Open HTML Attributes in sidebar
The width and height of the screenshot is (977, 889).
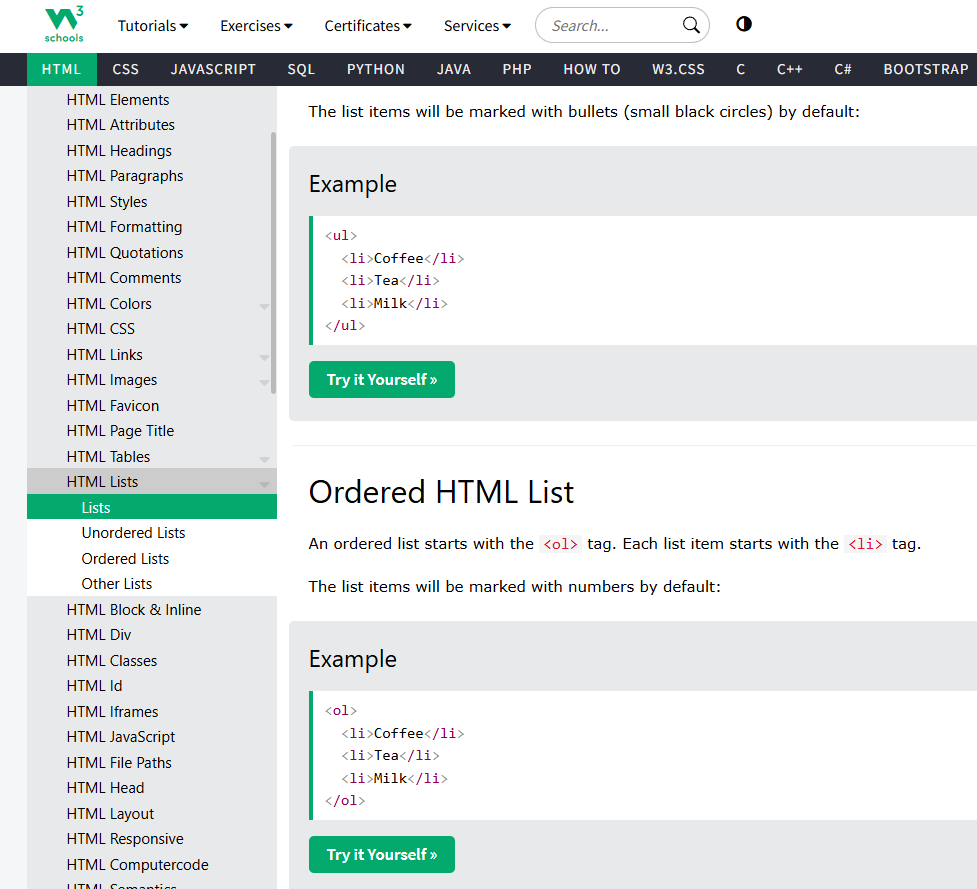point(151,125)
